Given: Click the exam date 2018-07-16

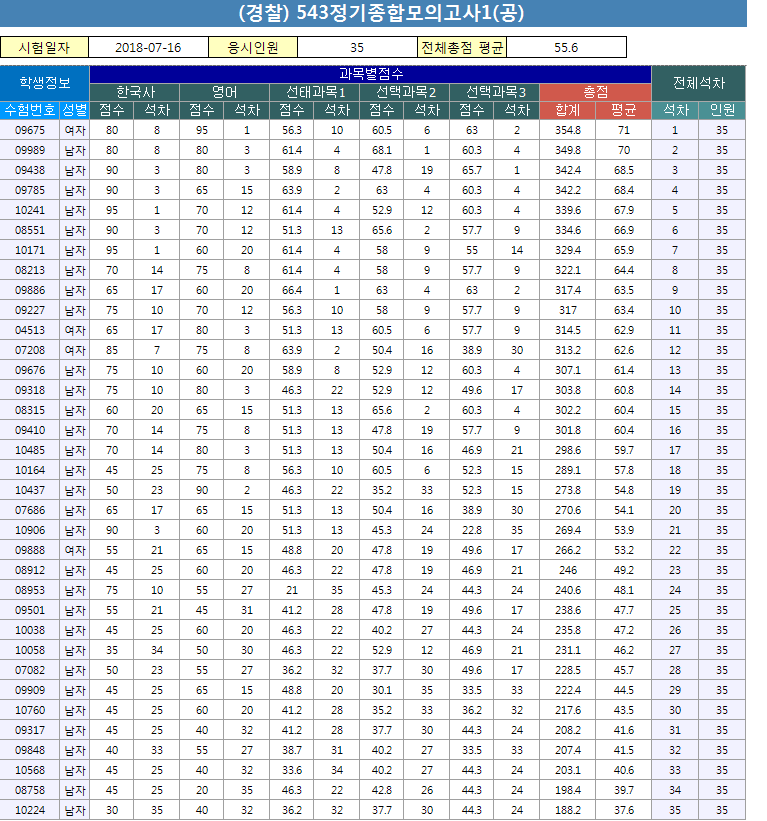Looking at the screenshot, I should (148, 48).
